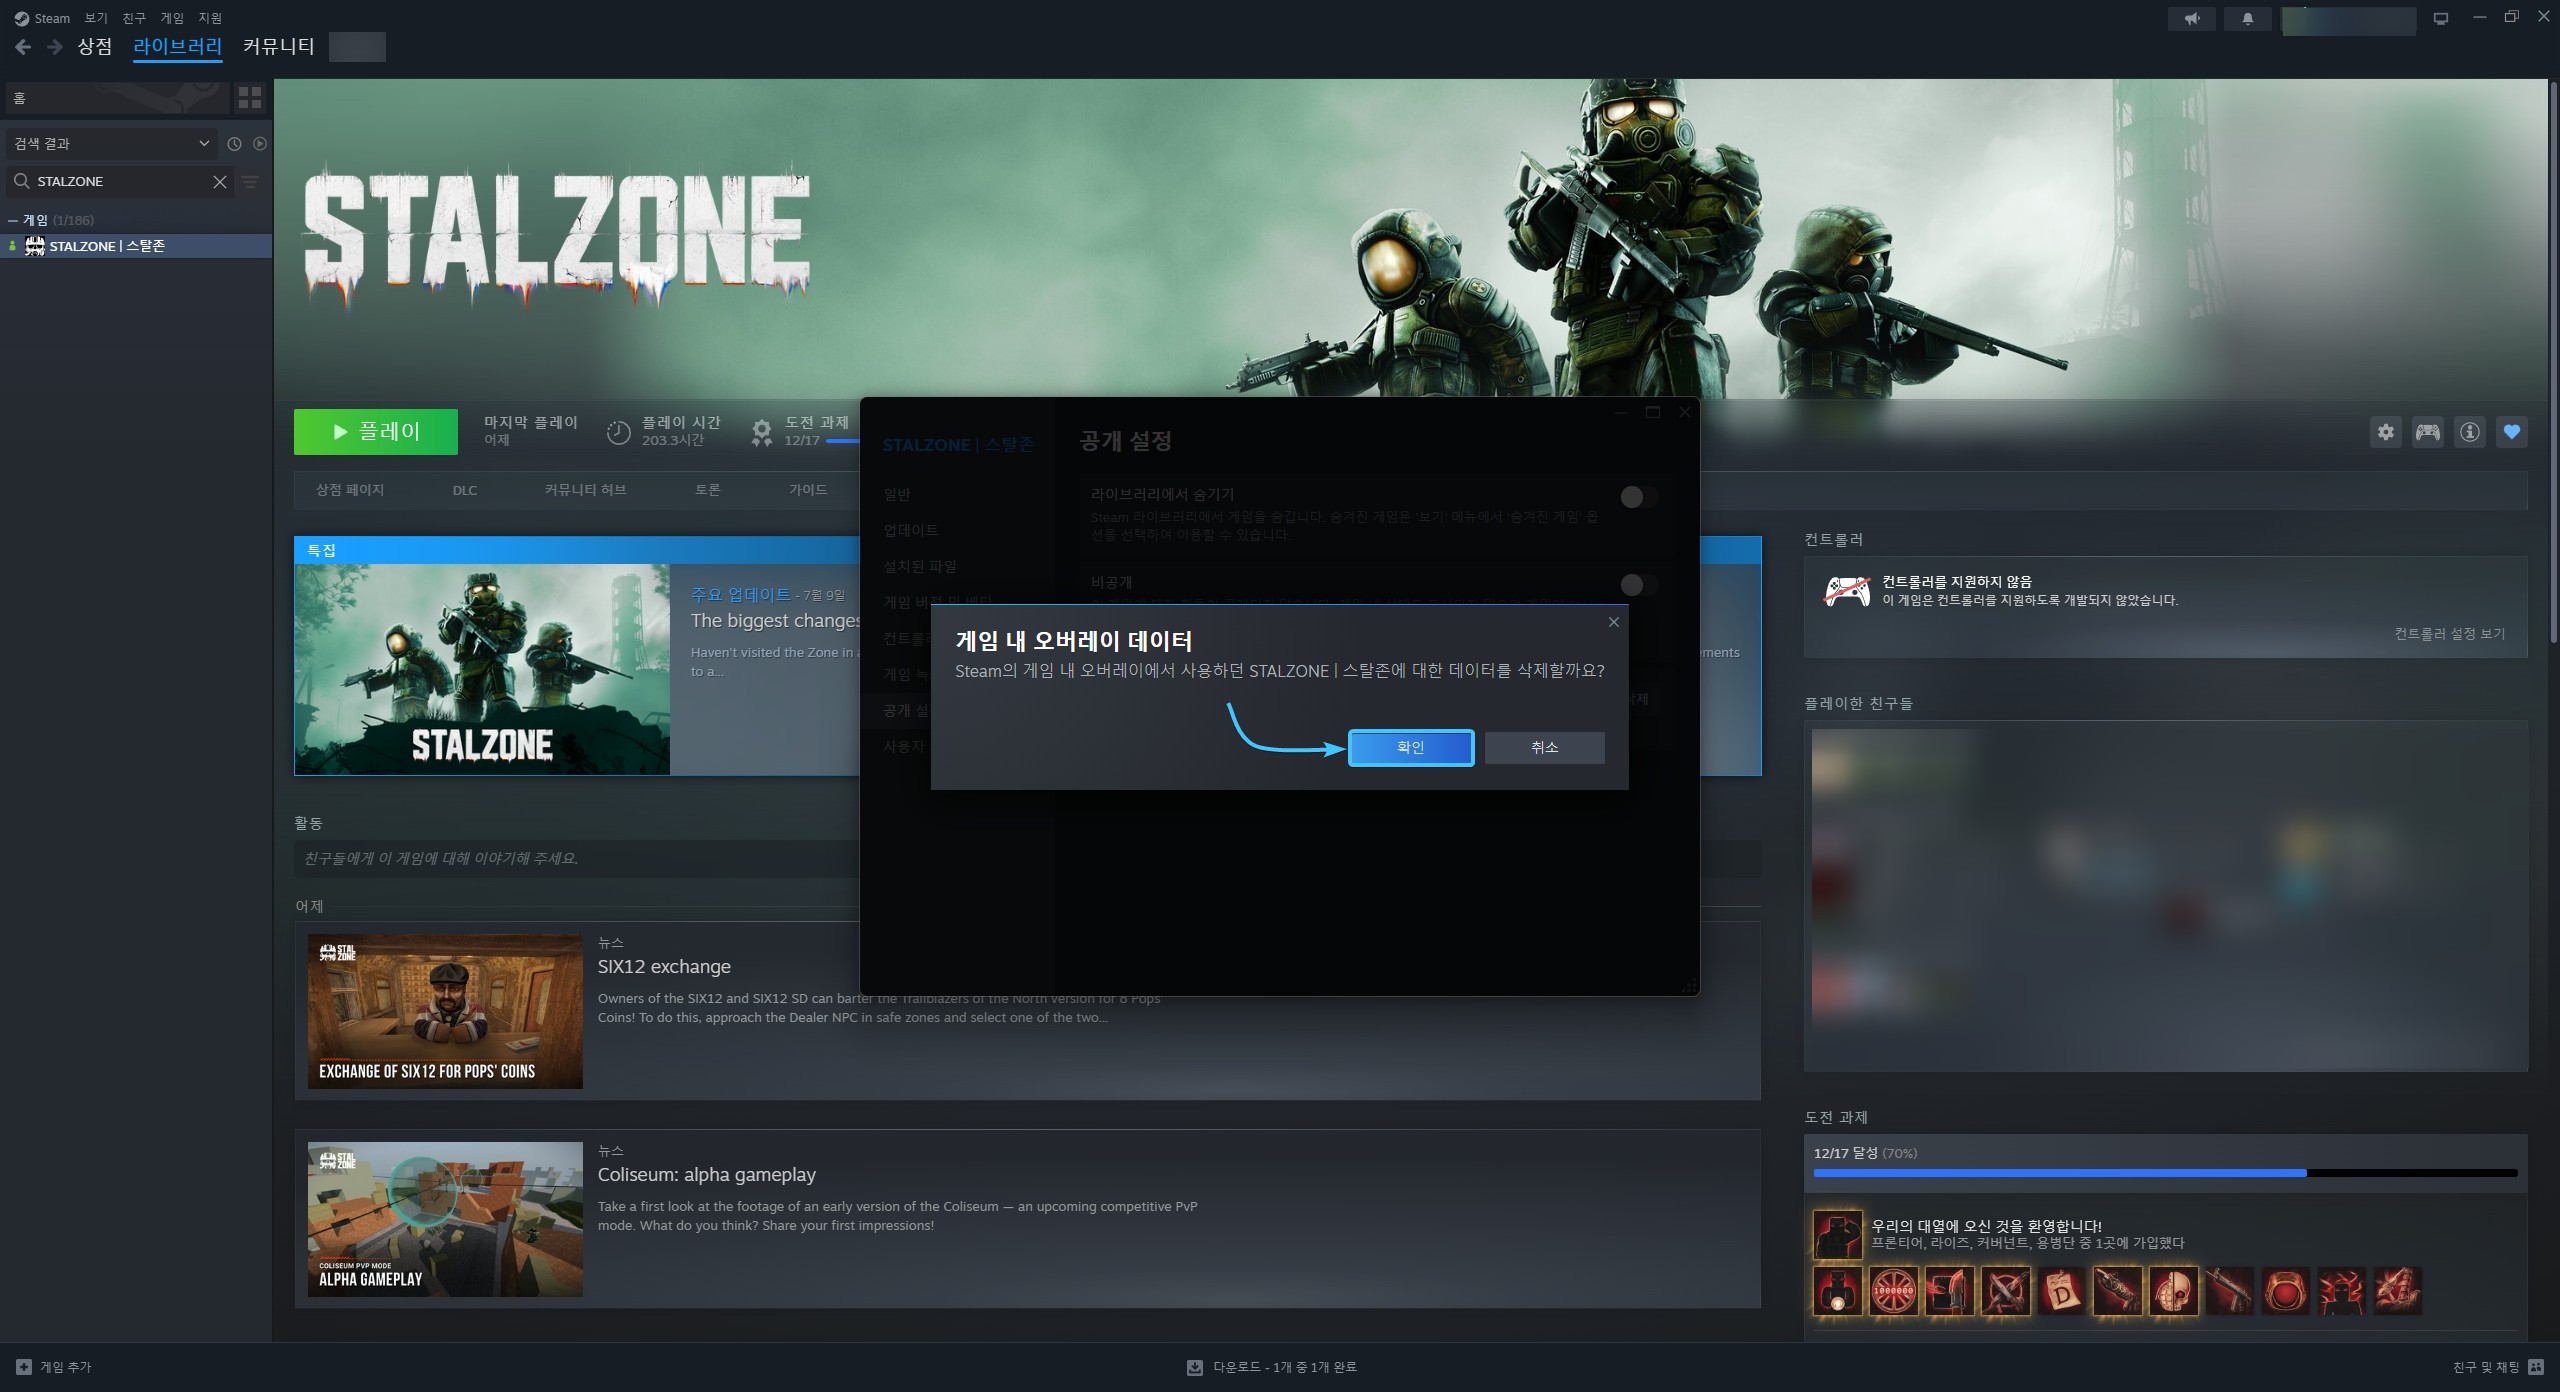Image resolution: width=2560 pixels, height=1392 pixels.
Task: Switch to the 라이브러리 tab
Action: [177, 47]
